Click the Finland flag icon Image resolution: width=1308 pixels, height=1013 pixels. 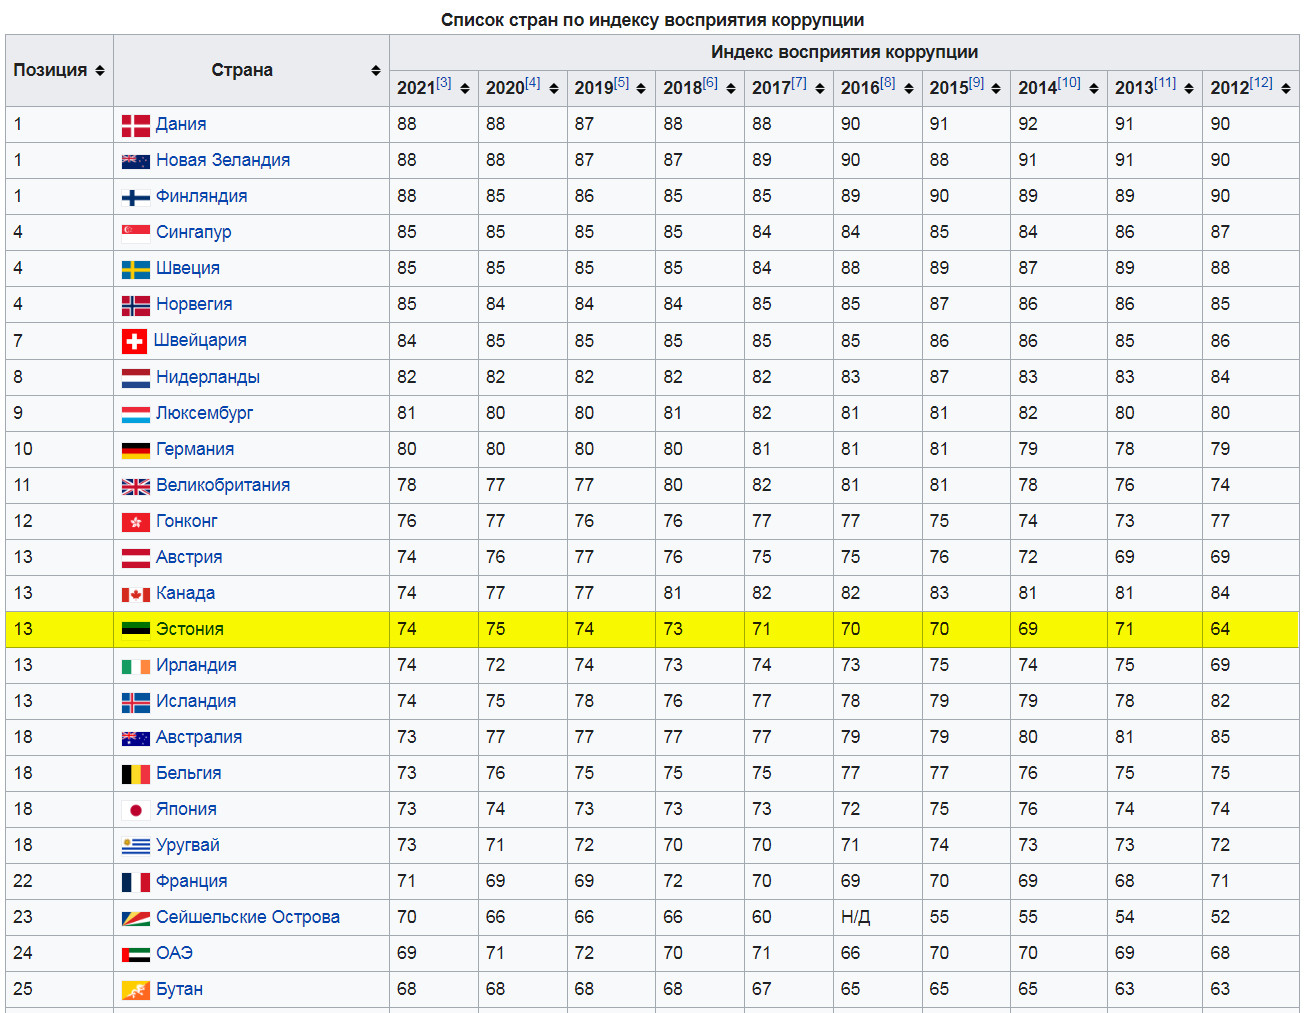click(x=135, y=197)
